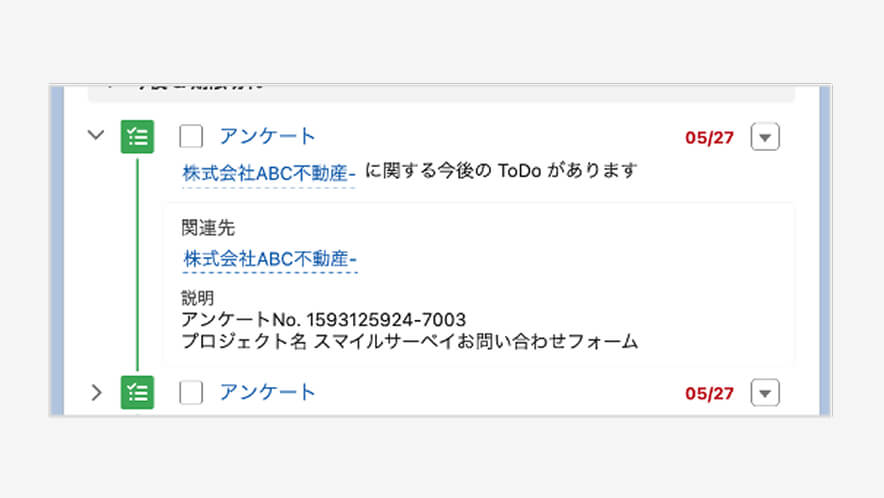Click the first task's 05/27 due date
Image resolution: width=884 pixels, height=498 pixels.
[709, 138]
